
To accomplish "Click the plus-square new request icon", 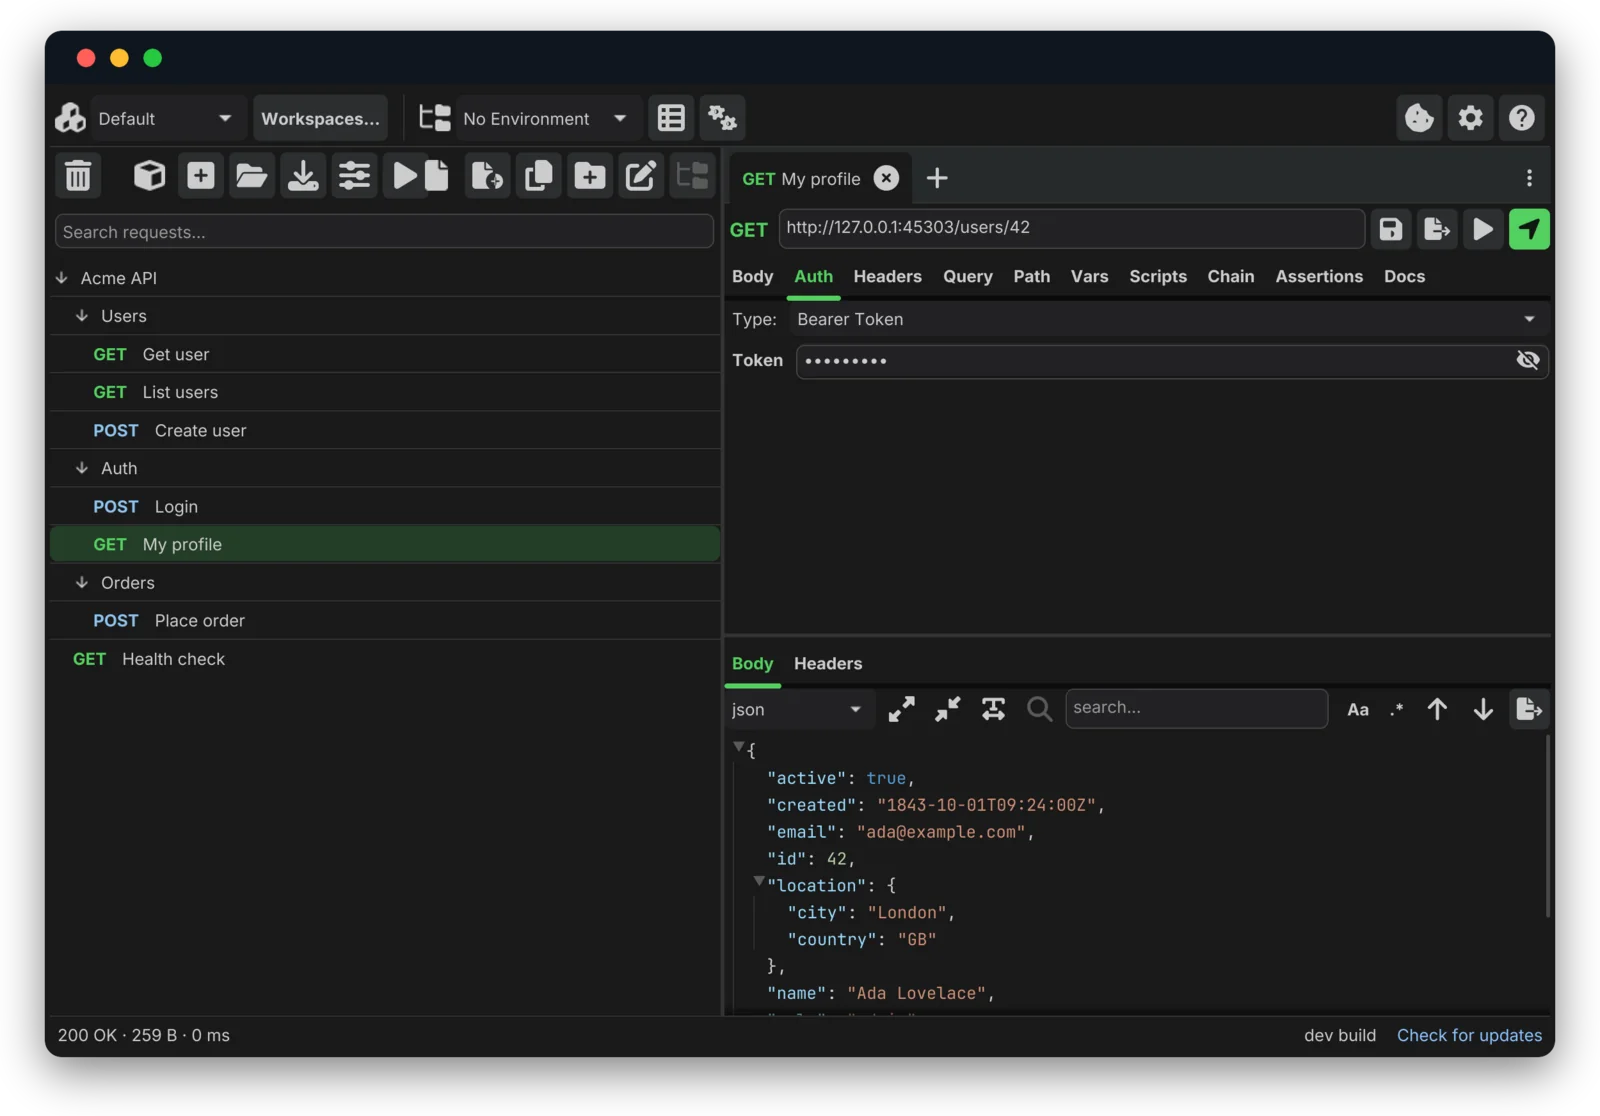I will click(201, 176).
